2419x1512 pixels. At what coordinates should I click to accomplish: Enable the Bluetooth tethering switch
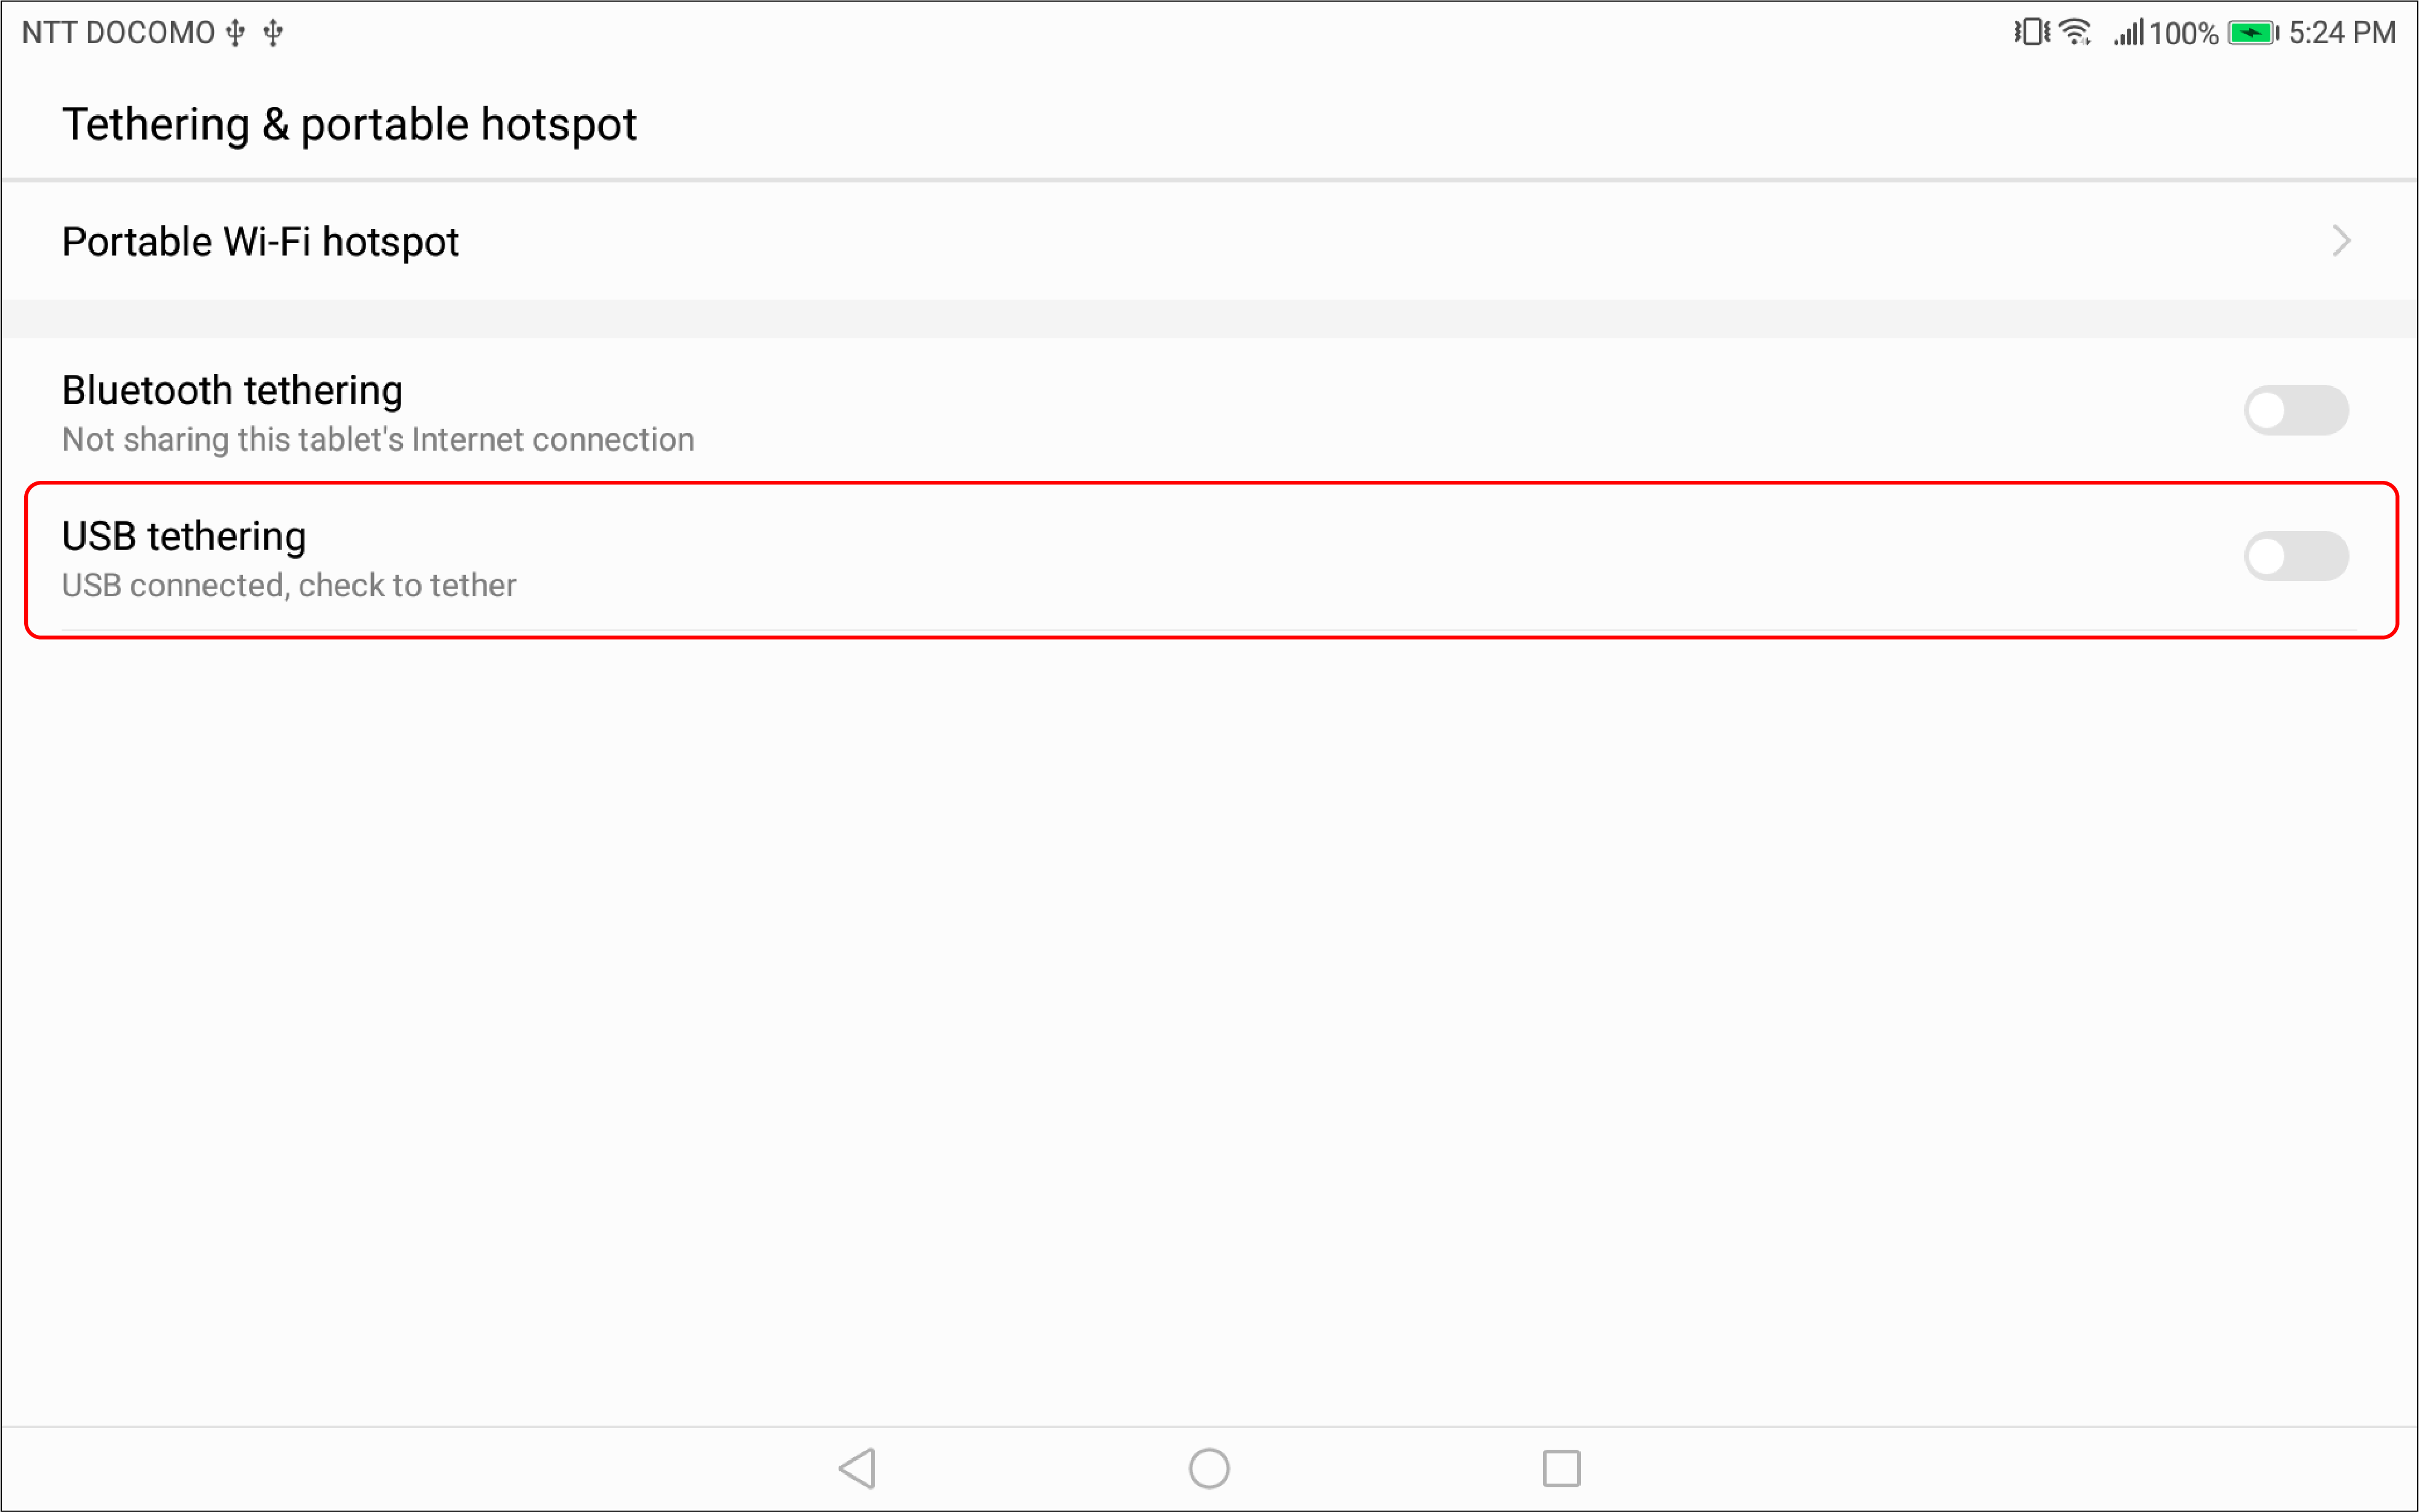click(2295, 410)
